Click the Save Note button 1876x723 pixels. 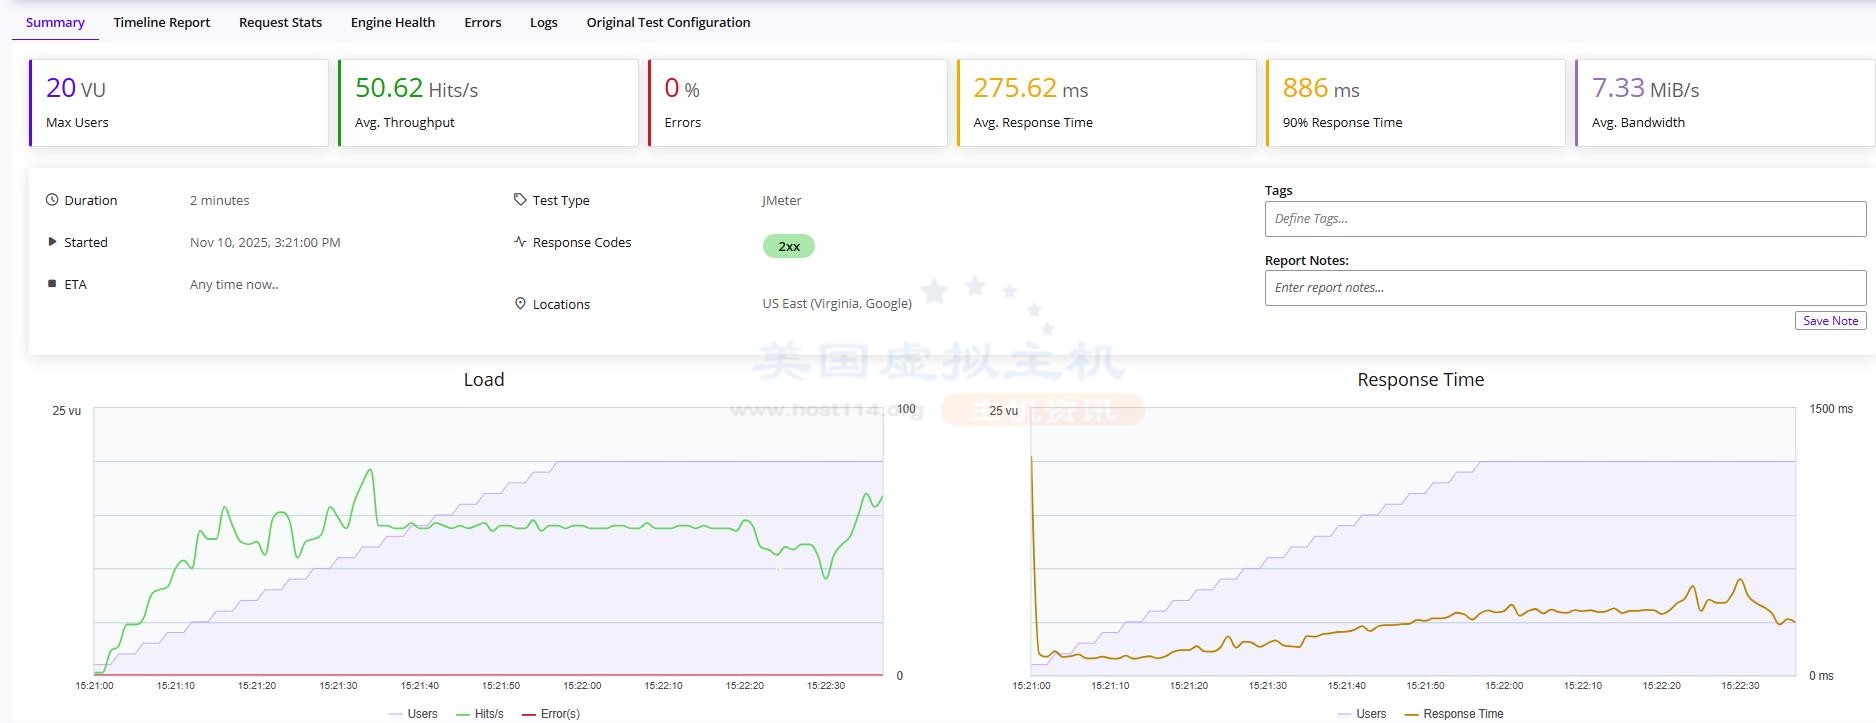tap(1830, 321)
